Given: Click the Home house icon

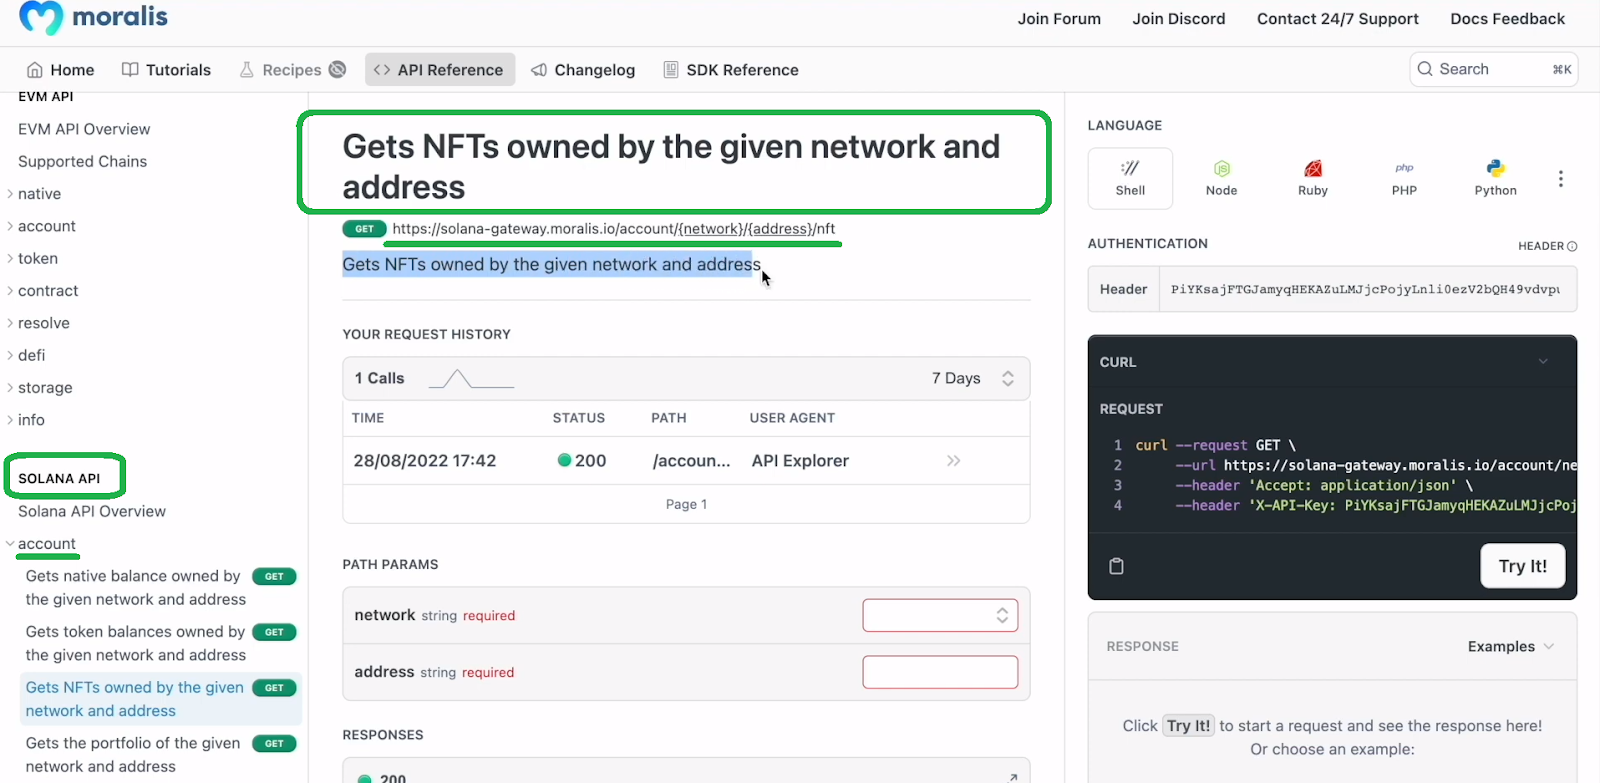Looking at the screenshot, I should (x=35, y=70).
